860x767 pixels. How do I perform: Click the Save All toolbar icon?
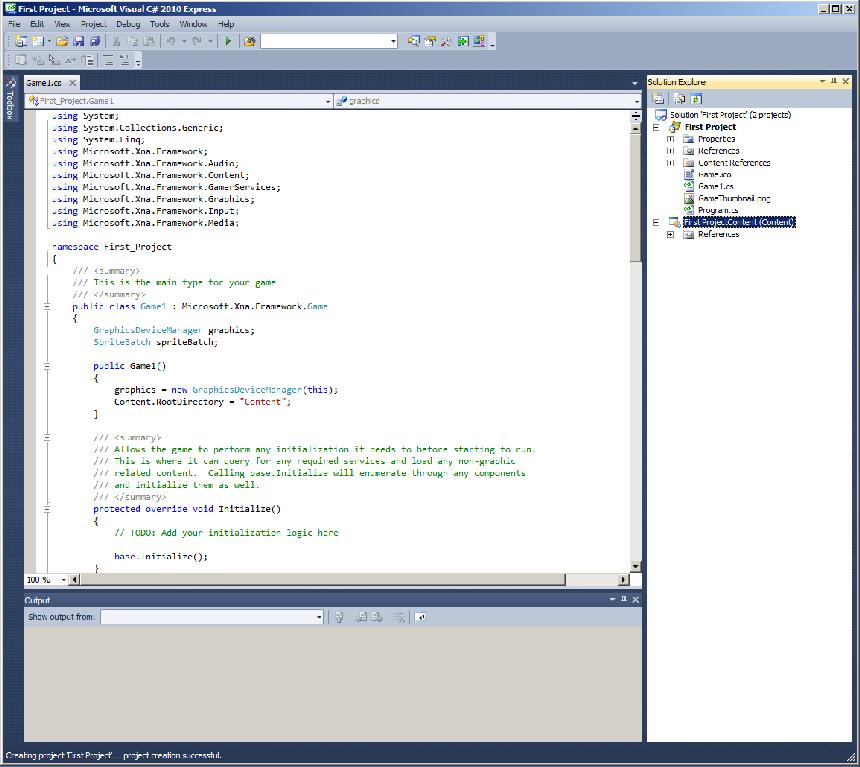pyautogui.click(x=95, y=41)
